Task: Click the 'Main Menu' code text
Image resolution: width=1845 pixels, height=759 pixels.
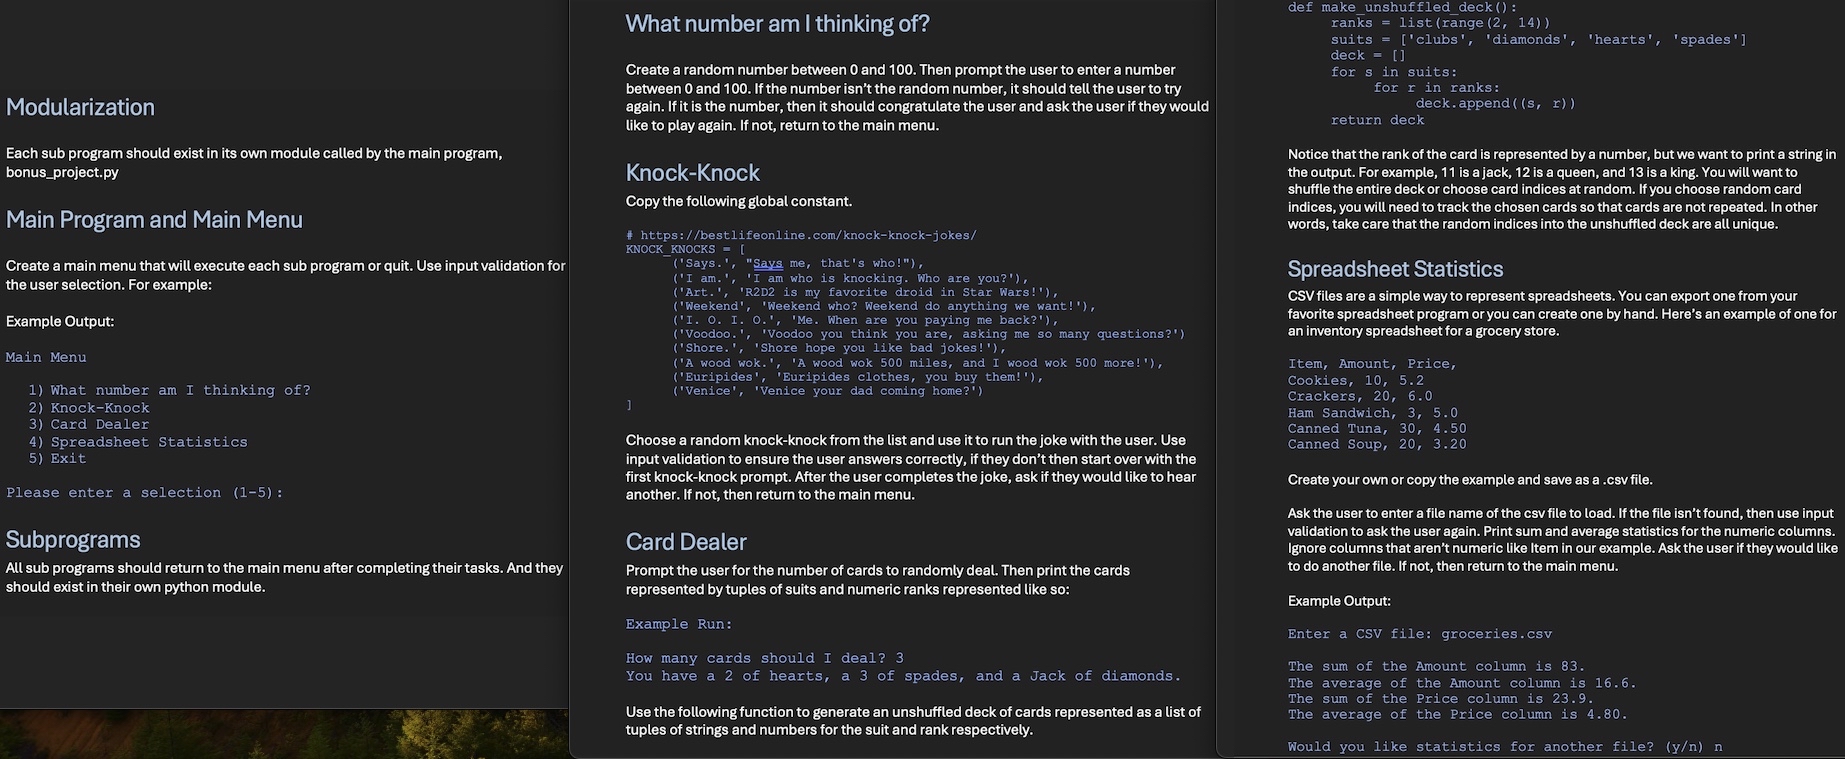Action: [x=46, y=357]
